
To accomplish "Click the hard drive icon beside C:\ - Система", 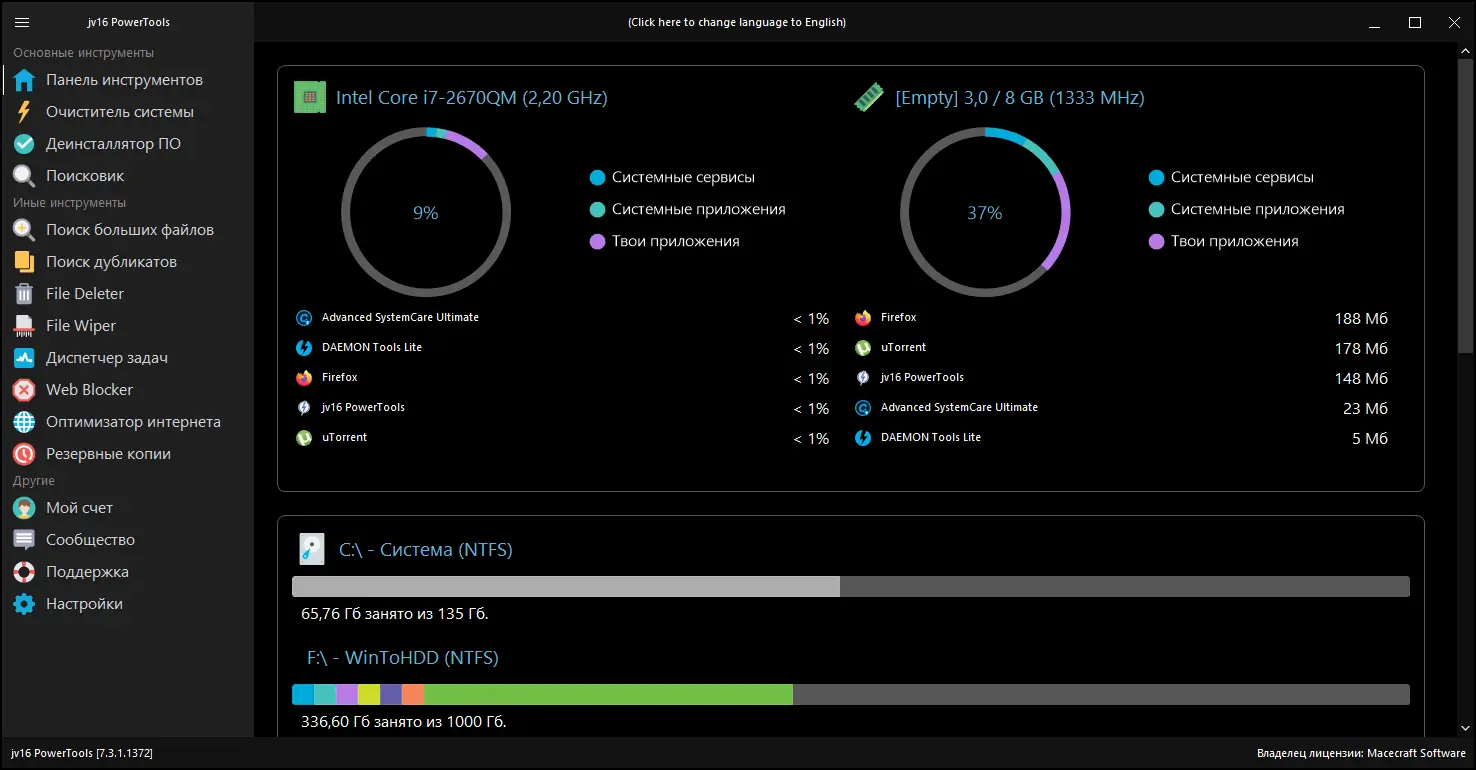I will click(x=312, y=550).
